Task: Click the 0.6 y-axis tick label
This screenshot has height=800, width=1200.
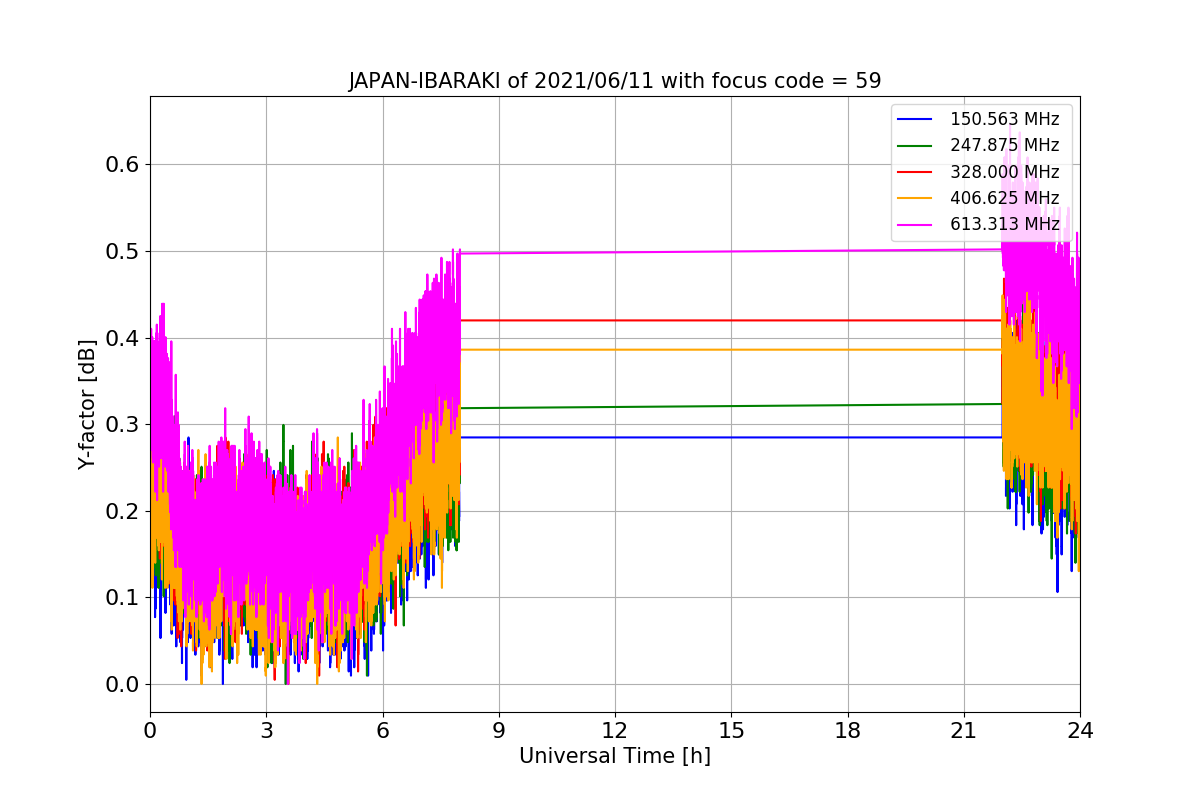Action: tap(122, 164)
